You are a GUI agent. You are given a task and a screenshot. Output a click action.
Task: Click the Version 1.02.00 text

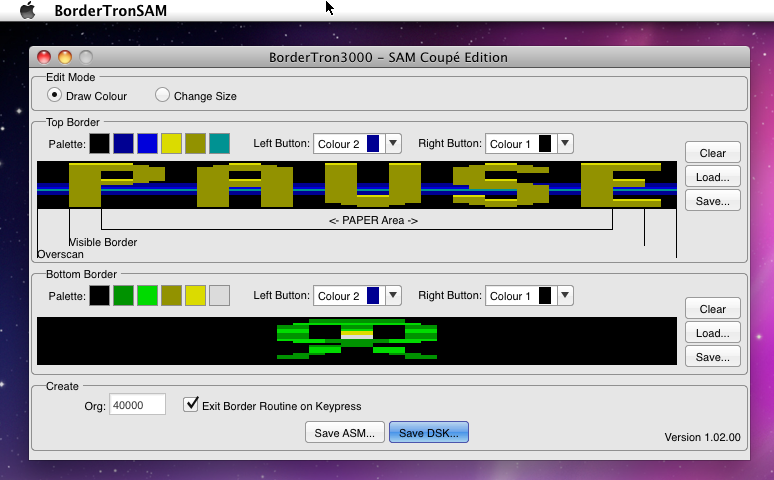click(702, 437)
